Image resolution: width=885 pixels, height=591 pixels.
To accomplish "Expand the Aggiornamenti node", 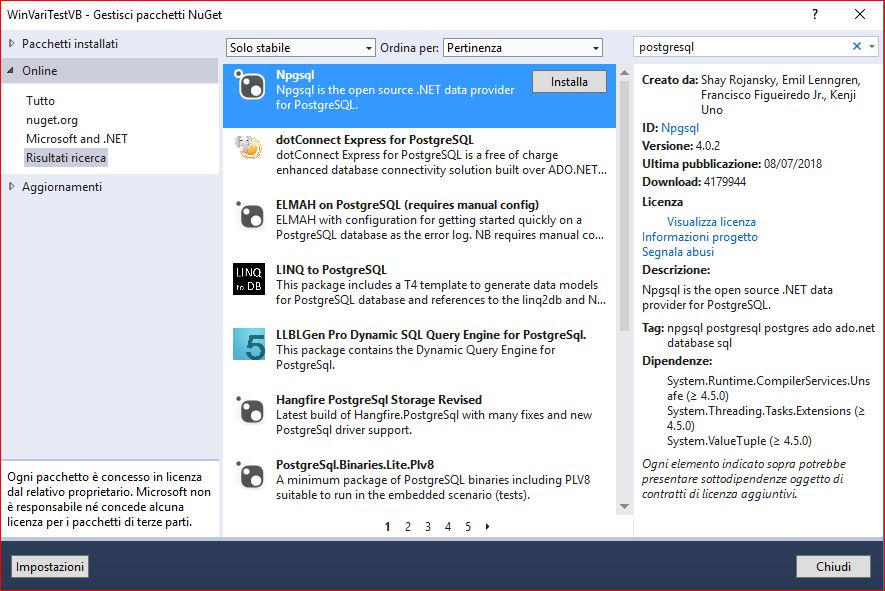I will pos(11,186).
